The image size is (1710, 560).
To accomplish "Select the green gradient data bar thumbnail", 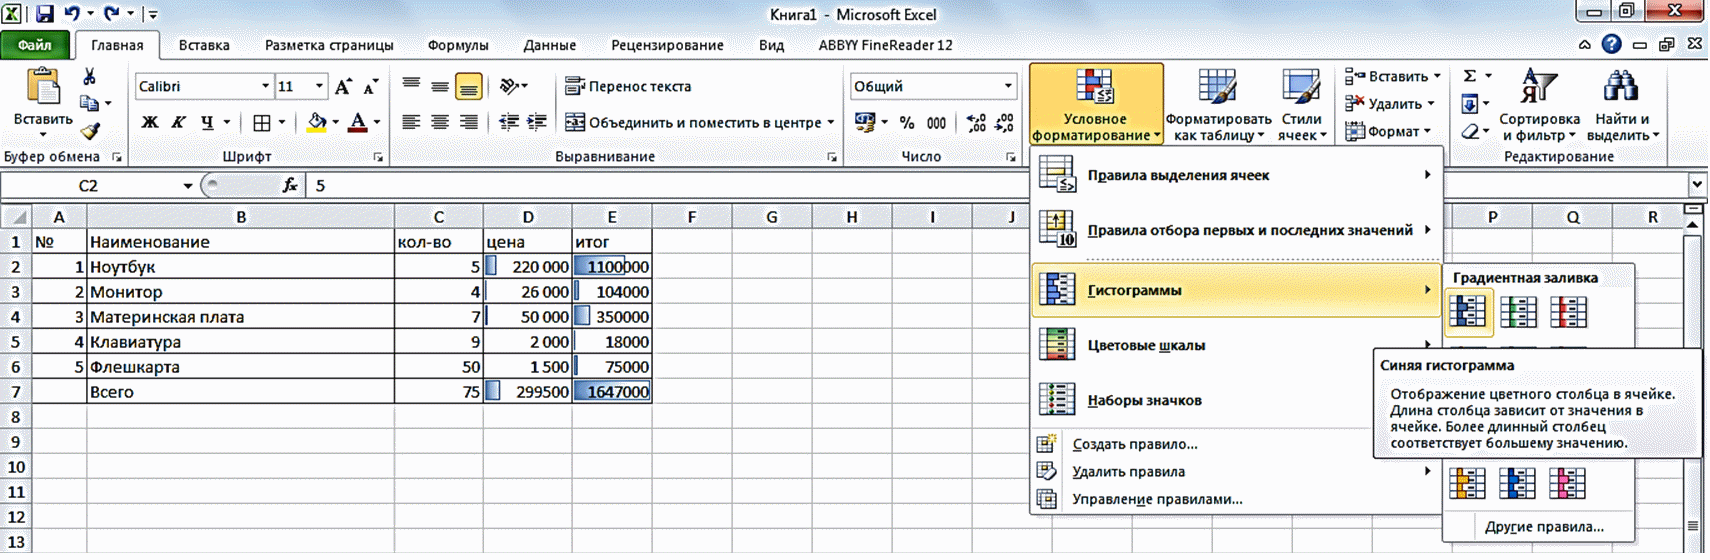I will (1518, 313).
